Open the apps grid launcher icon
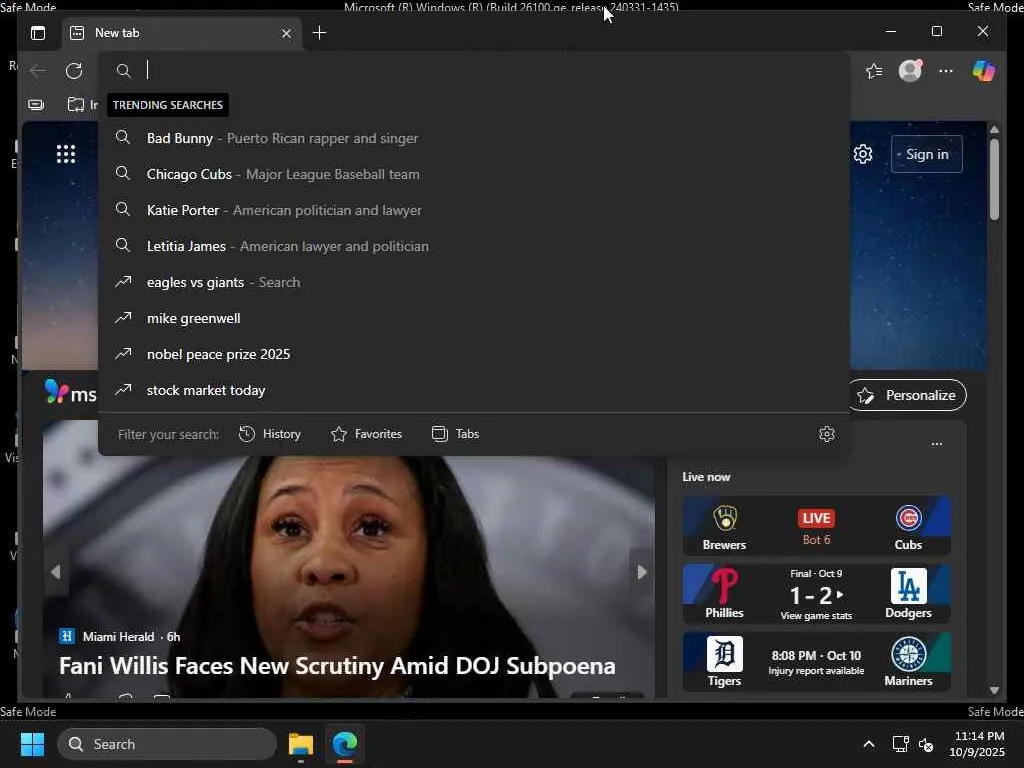The image size is (1024, 768). click(66, 154)
